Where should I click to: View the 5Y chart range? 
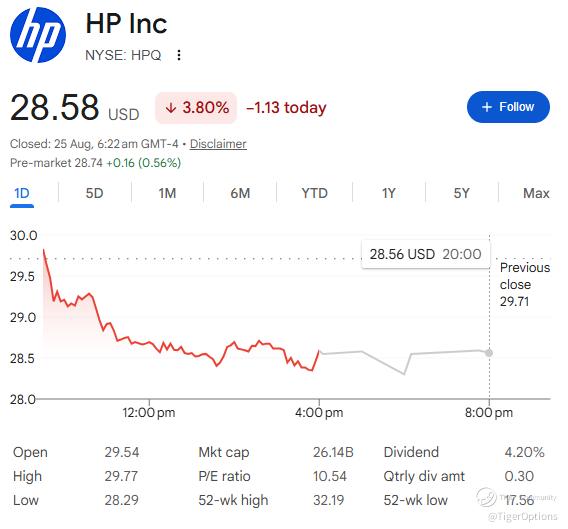coord(462,193)
